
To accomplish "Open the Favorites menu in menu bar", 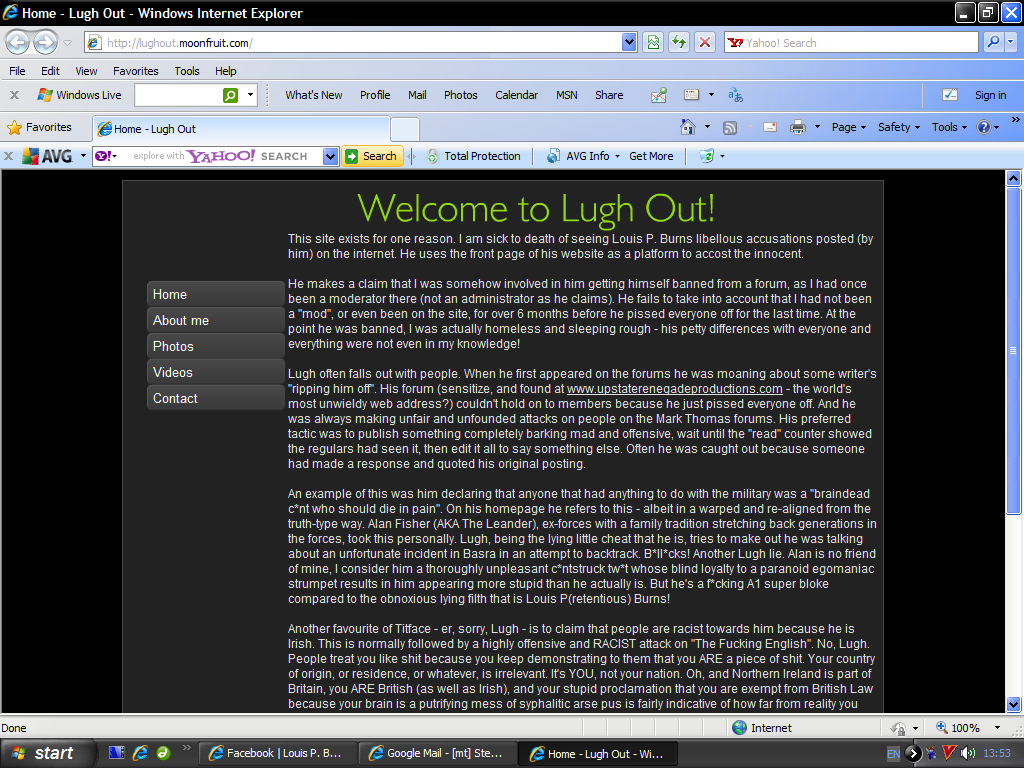I will click(135, 71).
